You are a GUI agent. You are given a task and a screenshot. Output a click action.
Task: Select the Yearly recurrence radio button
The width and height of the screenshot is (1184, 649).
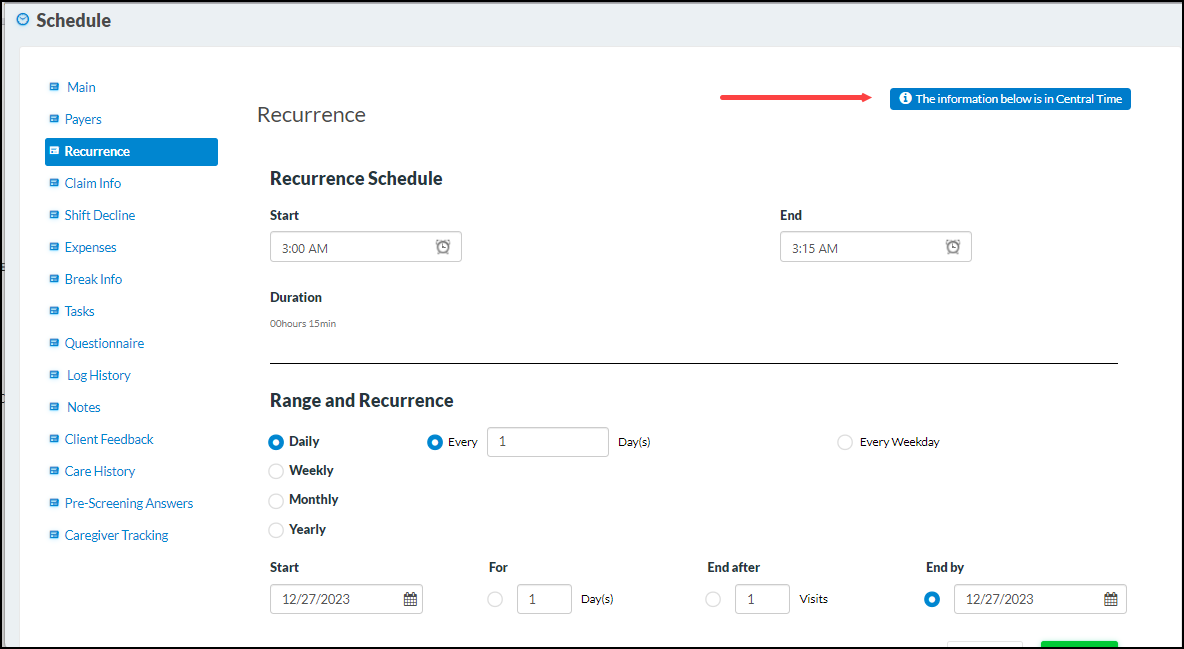(x=276, y=529)
